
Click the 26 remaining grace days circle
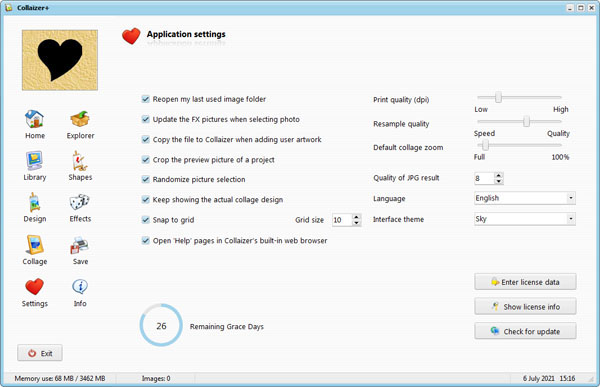click(161, 325)
